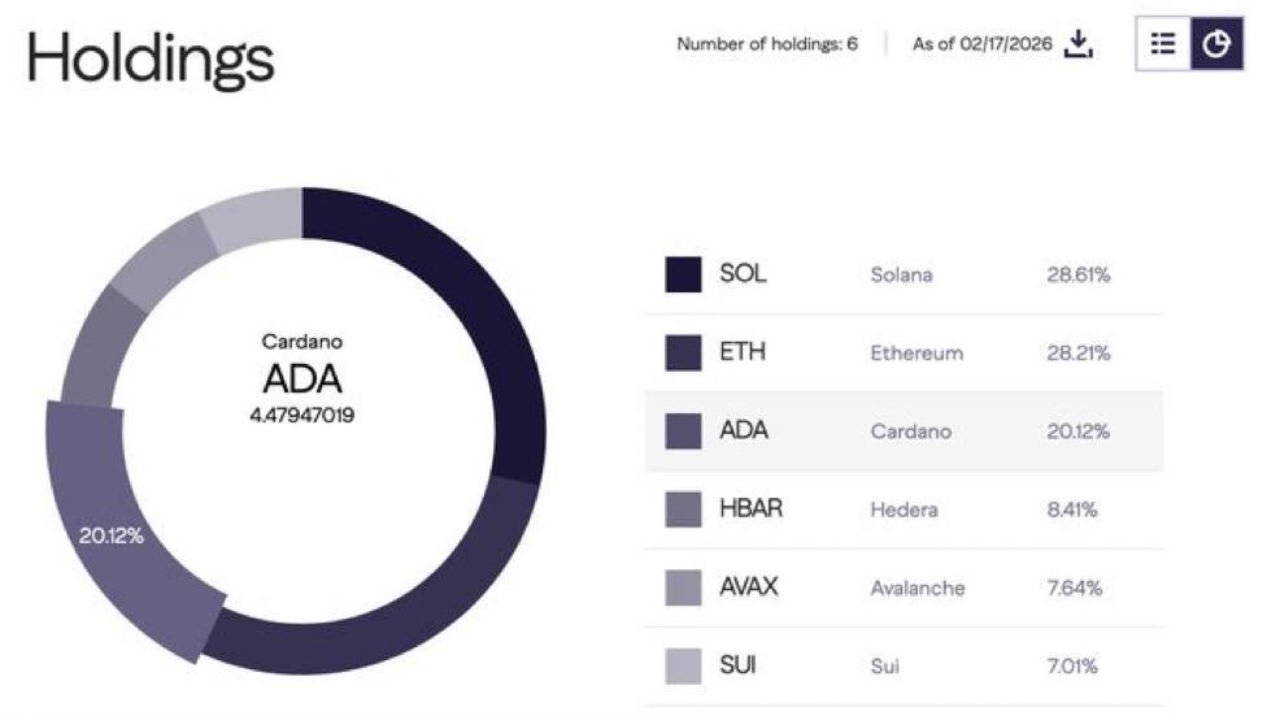Viewport: 1280px width, 720px height.
Task: Click the SUI color swatch
Action: point(683,665)
